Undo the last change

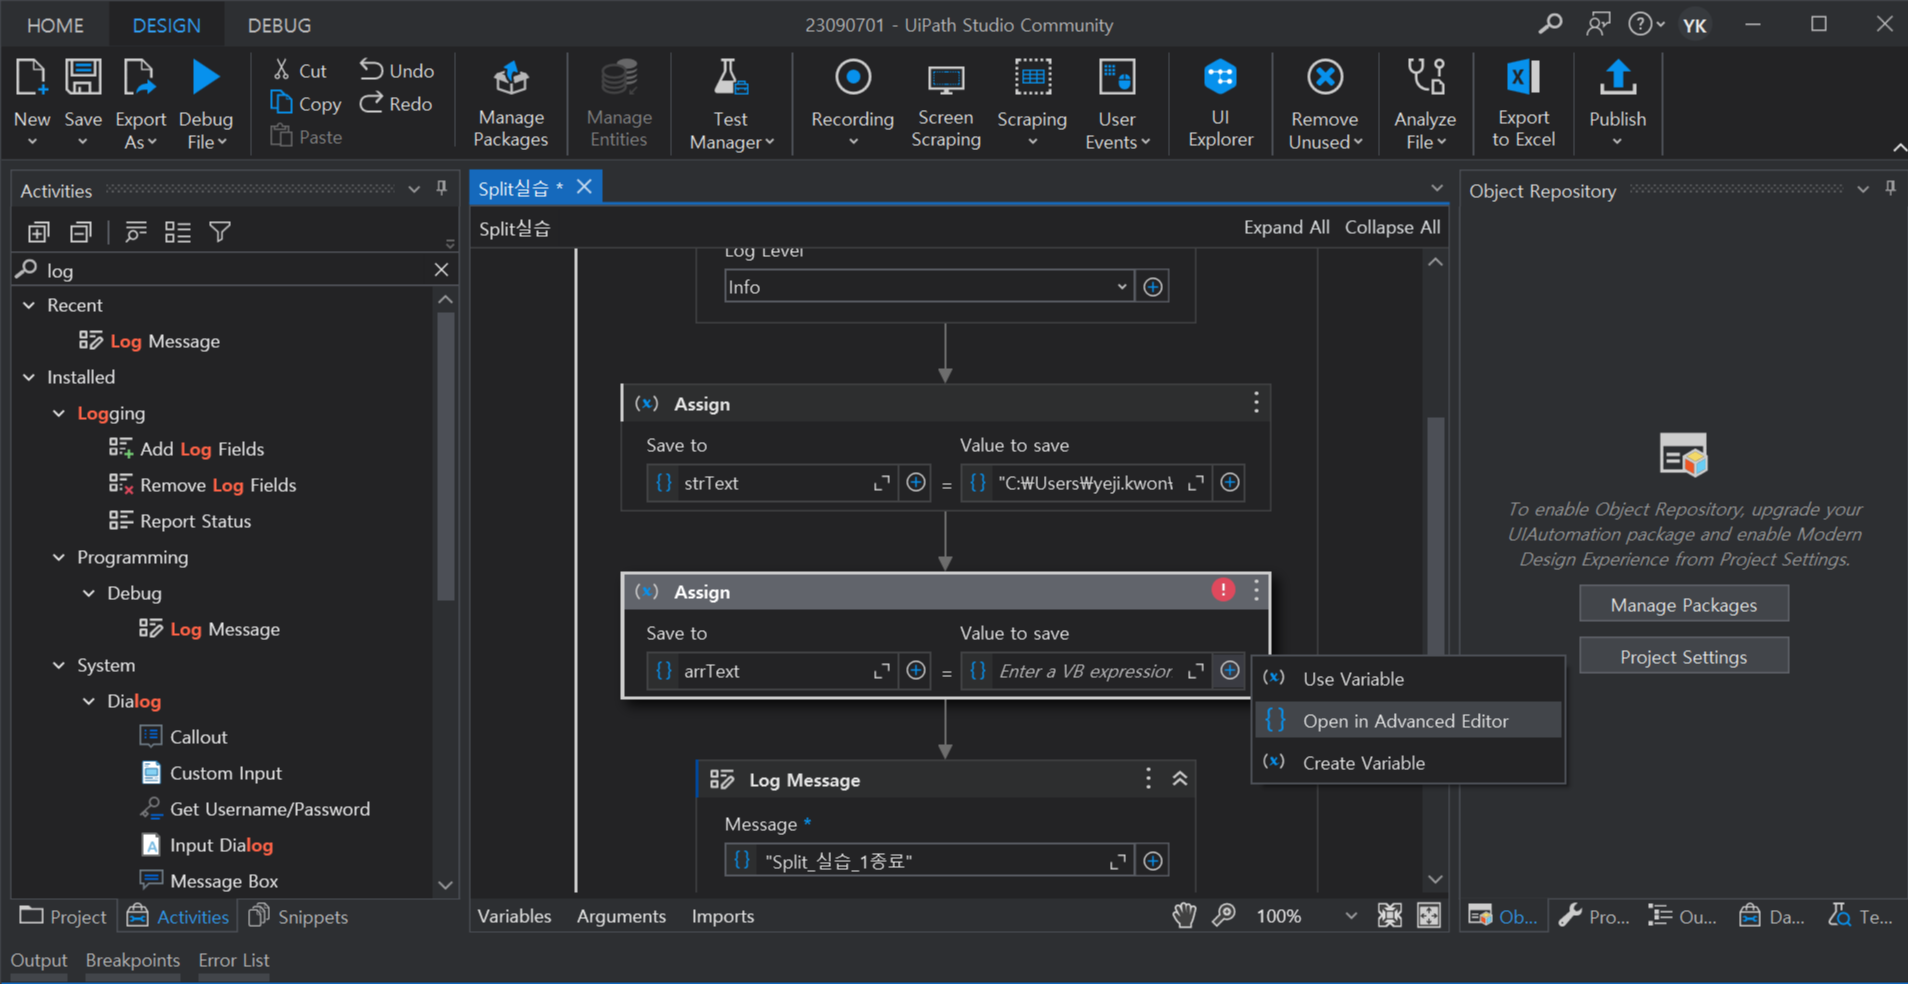(397, 70)
